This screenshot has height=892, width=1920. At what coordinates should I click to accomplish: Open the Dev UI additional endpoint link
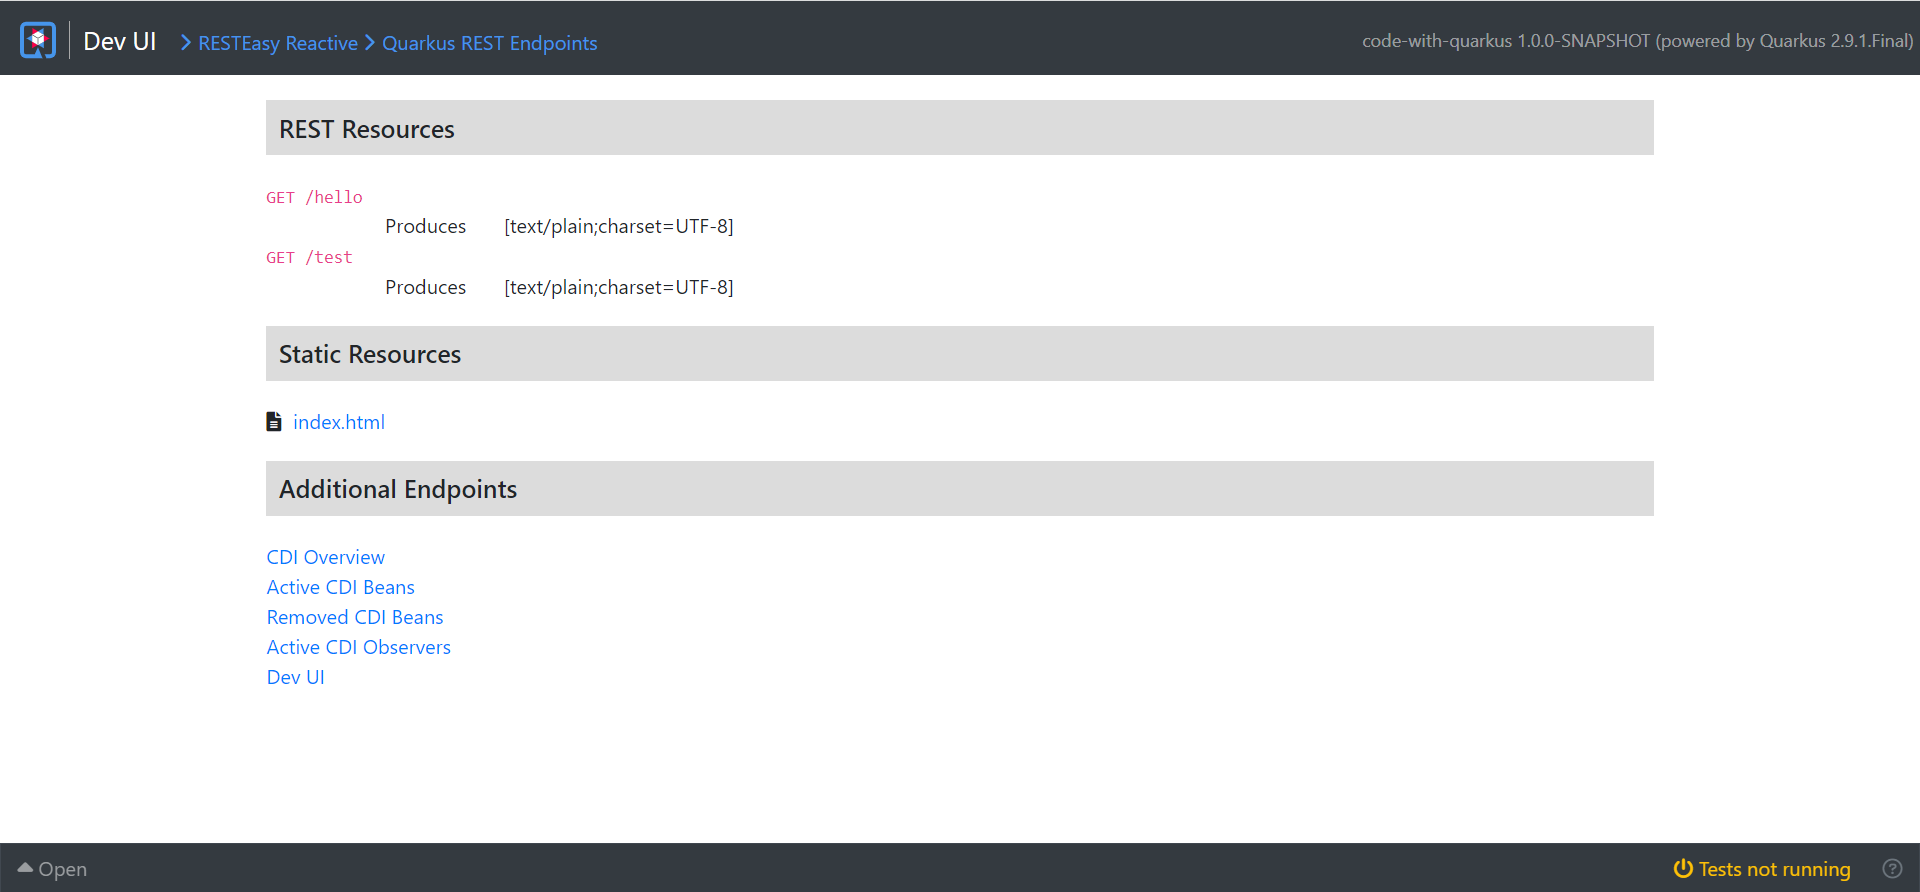pyautogui.click(x=295, y=677)
